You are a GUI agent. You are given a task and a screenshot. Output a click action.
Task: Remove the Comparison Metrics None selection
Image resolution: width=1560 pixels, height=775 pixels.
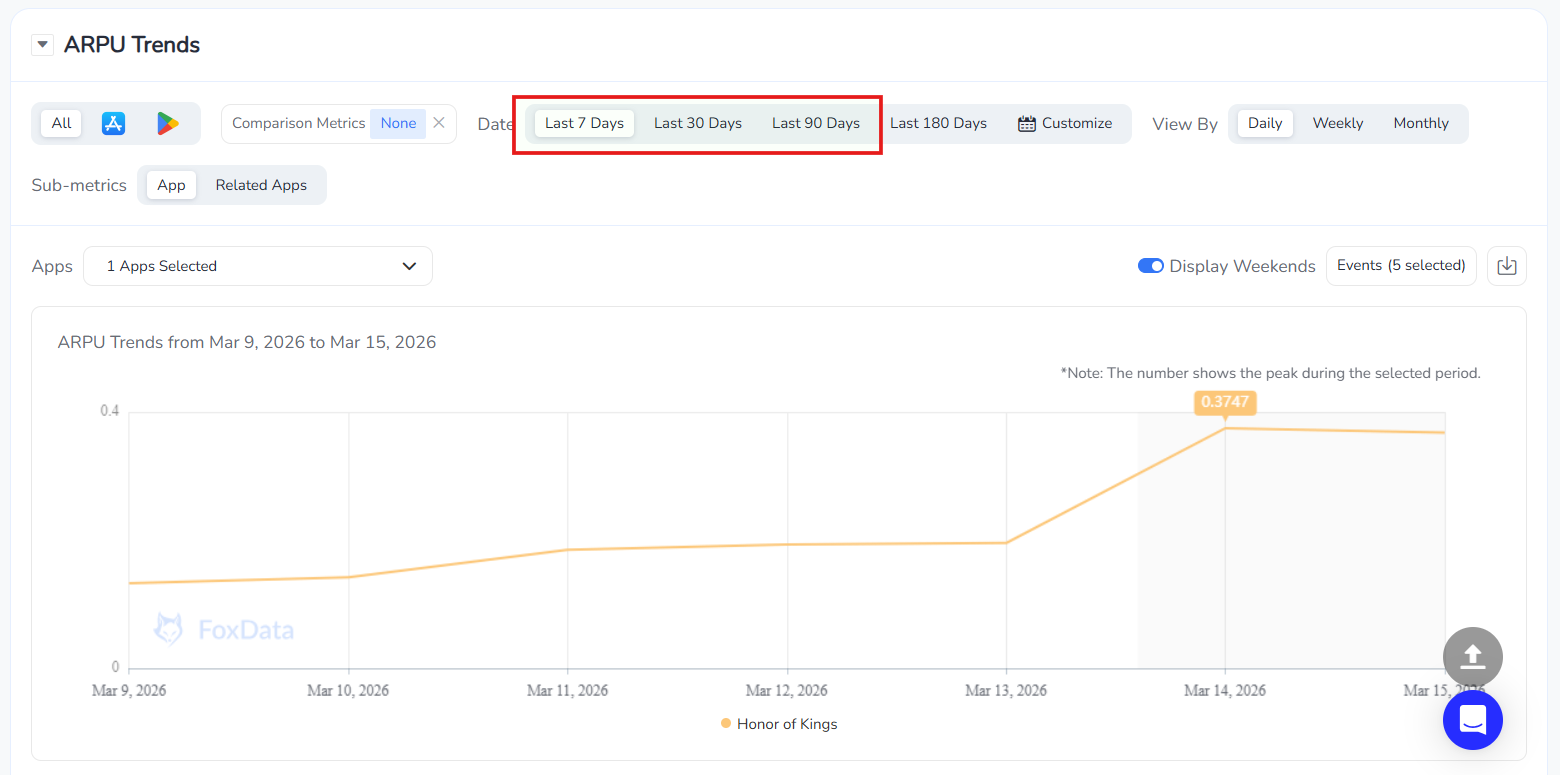pos(439,123)
